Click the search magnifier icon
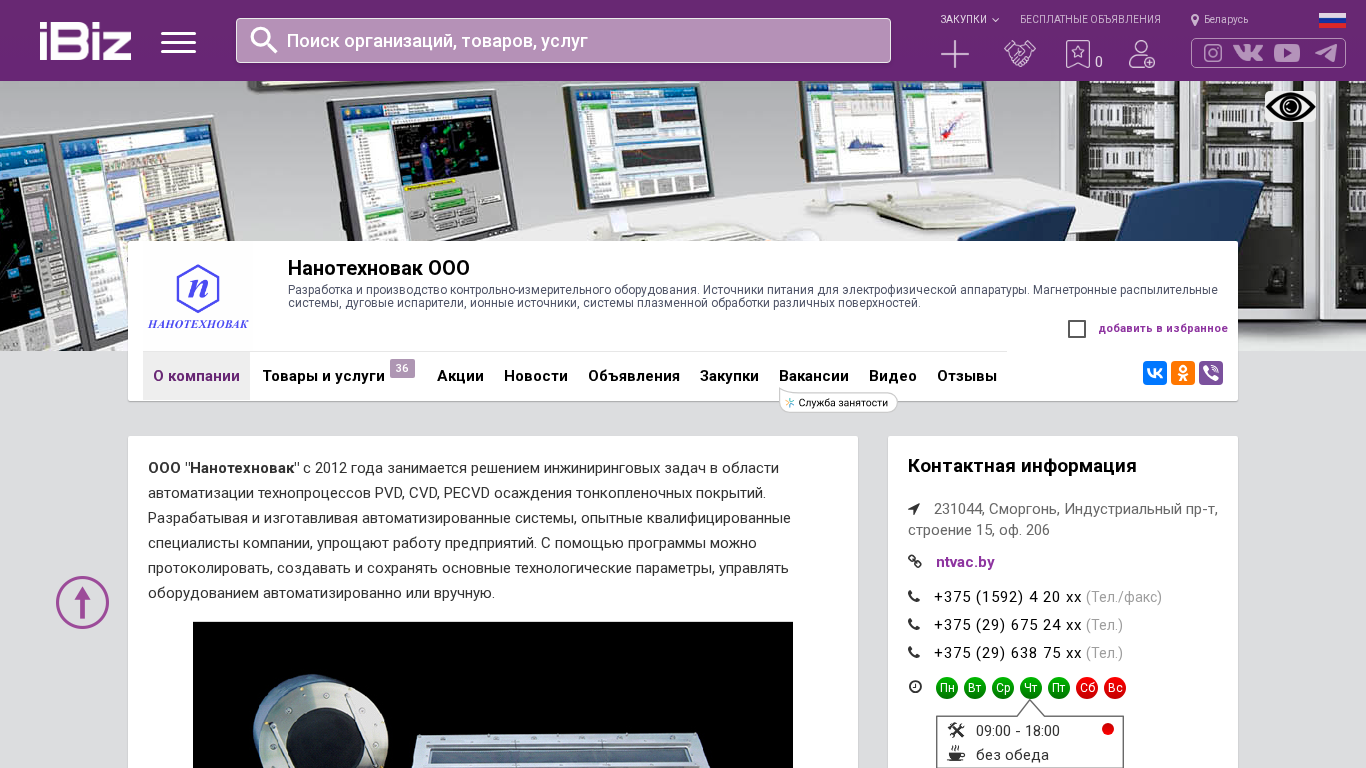 [x=264, y=40]
